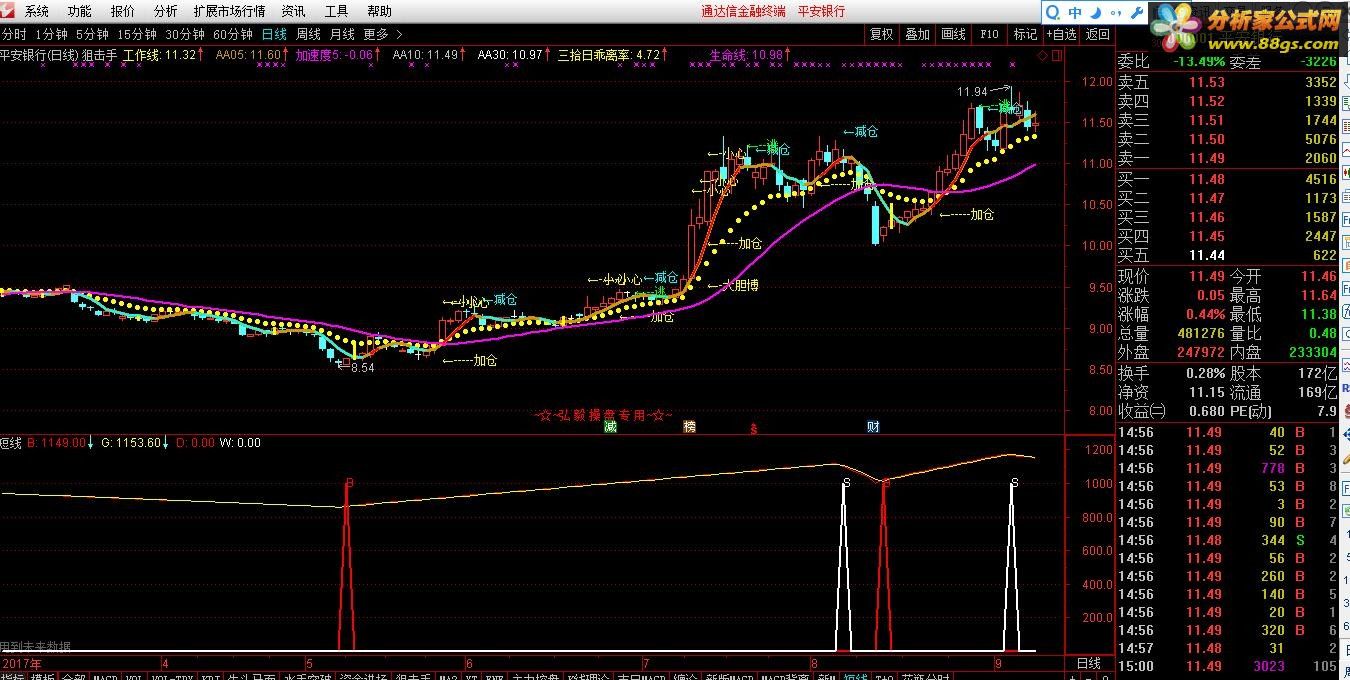This screenshot has width=1350, height=680.
Task: Click the 通达信金融终端 title link
Action: tap(743, 11)
